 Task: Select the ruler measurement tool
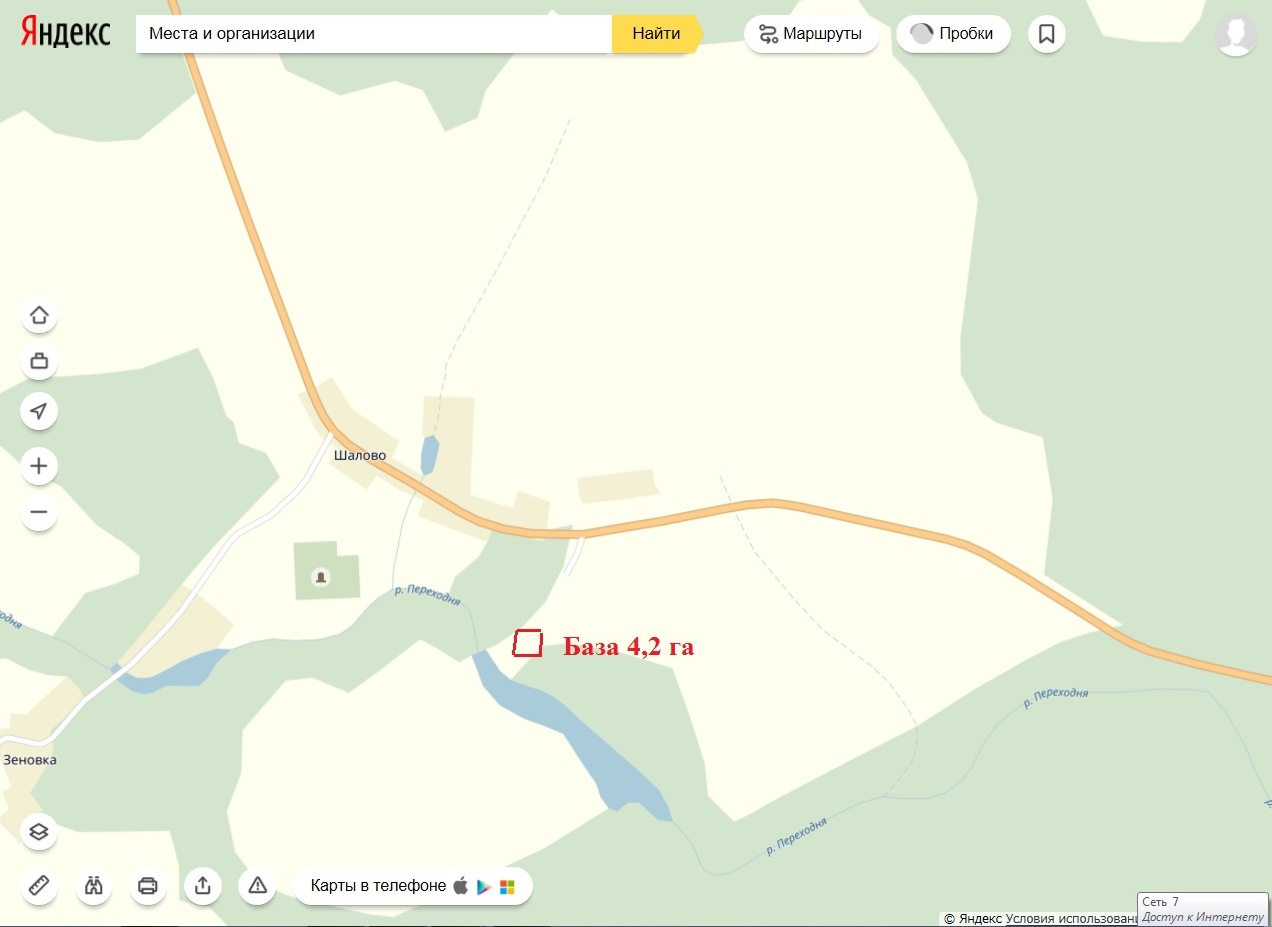click(x=39, y=886)
